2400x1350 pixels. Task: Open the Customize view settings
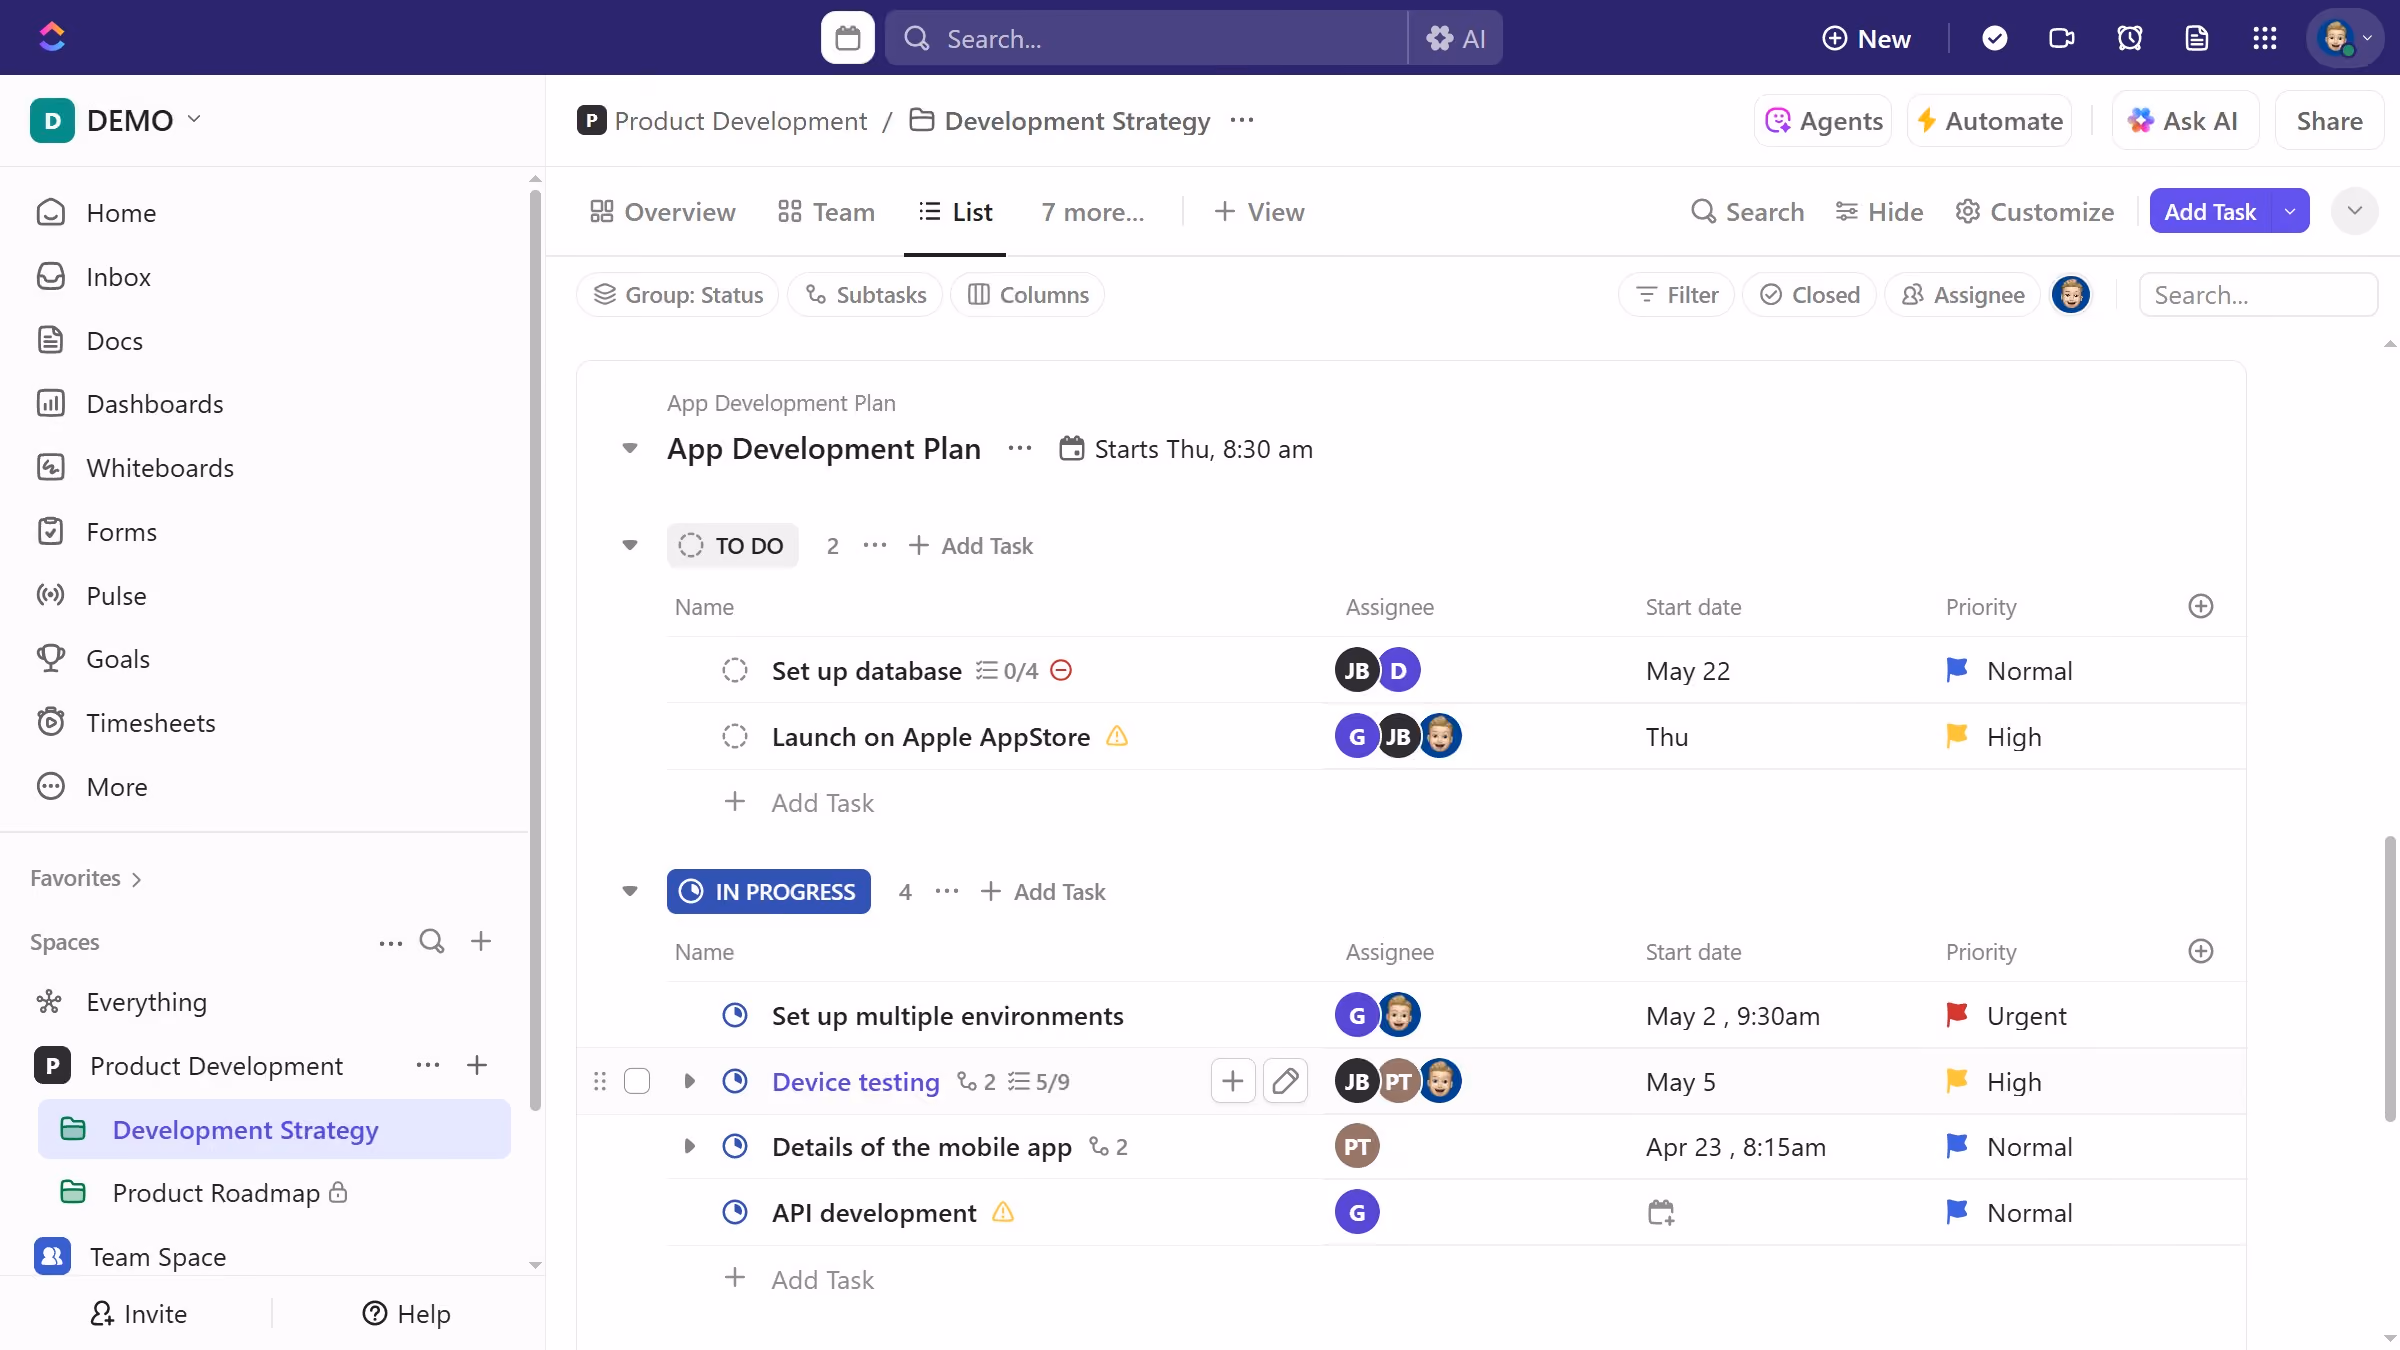[2035, 212]
